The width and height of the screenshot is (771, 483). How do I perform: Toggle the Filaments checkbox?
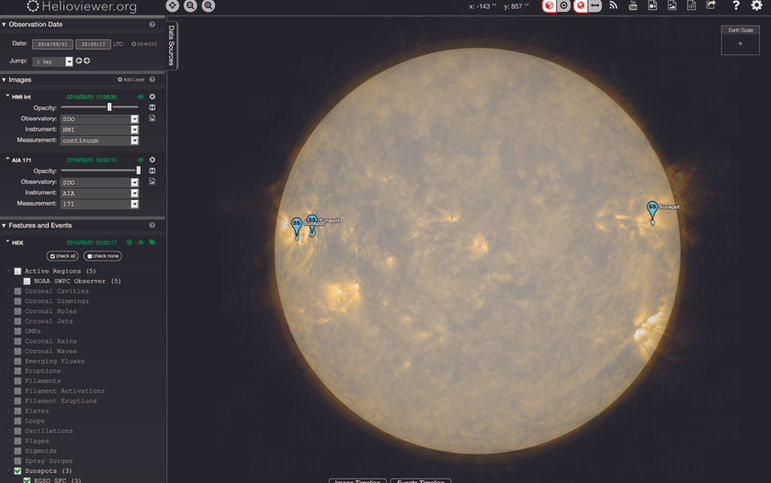pos(18,381)
